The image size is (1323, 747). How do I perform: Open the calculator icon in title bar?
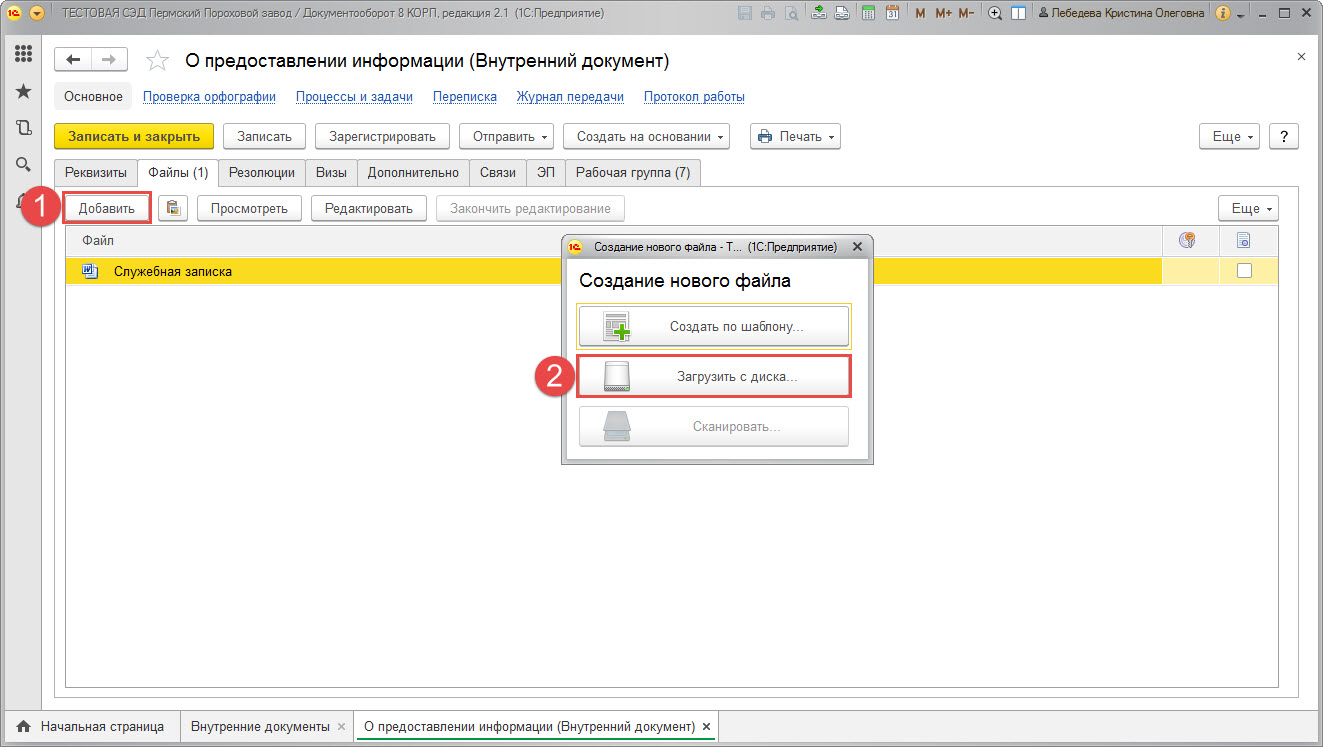869,13
